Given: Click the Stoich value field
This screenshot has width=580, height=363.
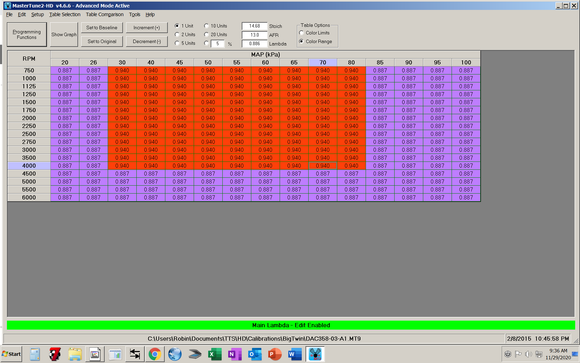Looking at the screenshot, I should pyautogui.click(x=254, y=26).
